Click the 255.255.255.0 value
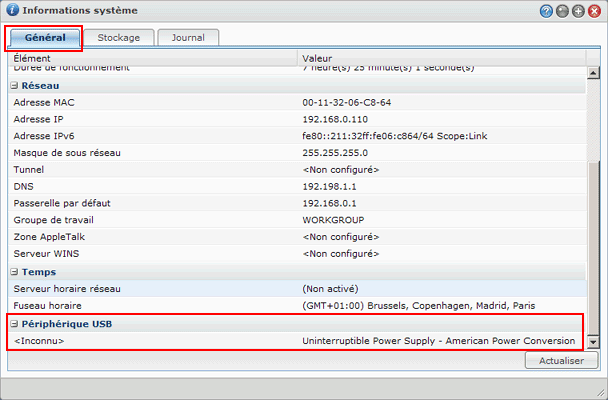This screenshot has width=608, height=400. click(x=335, y=153)
